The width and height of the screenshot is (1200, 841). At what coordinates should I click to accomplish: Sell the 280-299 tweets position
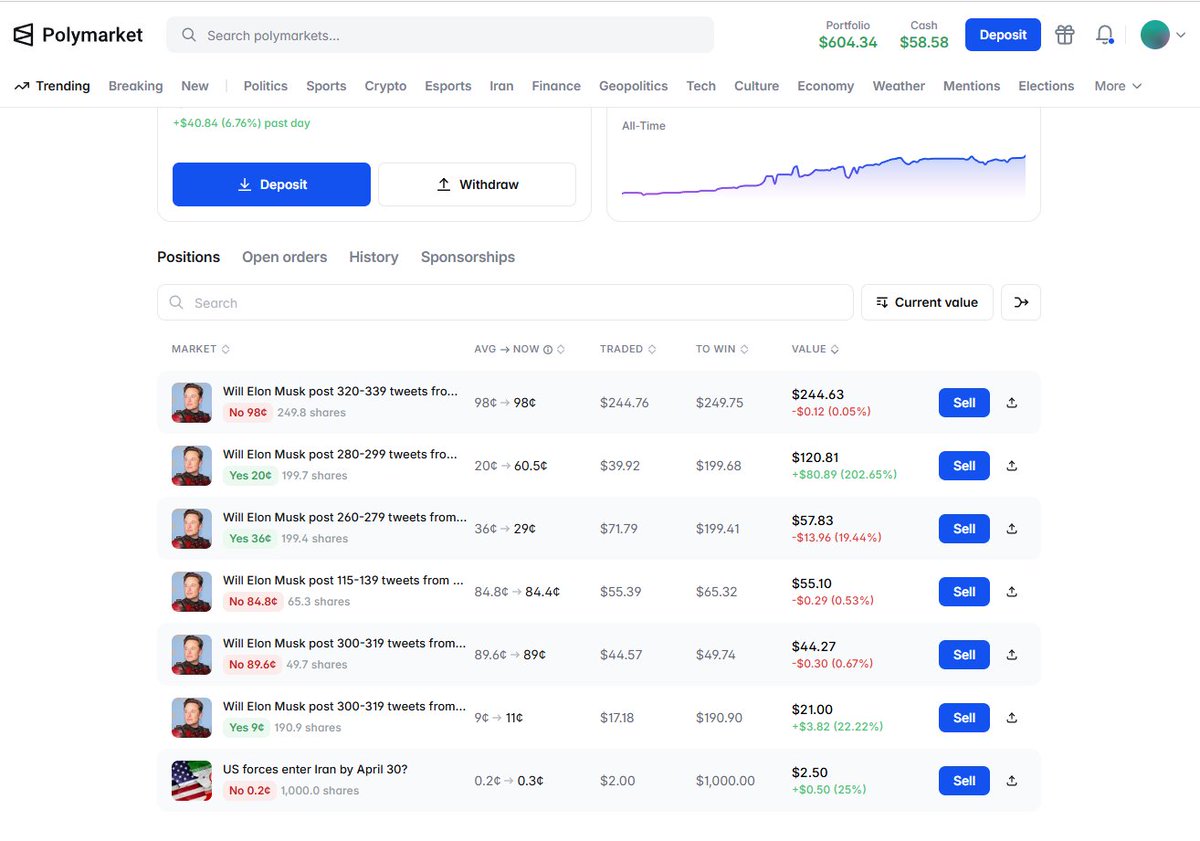pos(964,466)
